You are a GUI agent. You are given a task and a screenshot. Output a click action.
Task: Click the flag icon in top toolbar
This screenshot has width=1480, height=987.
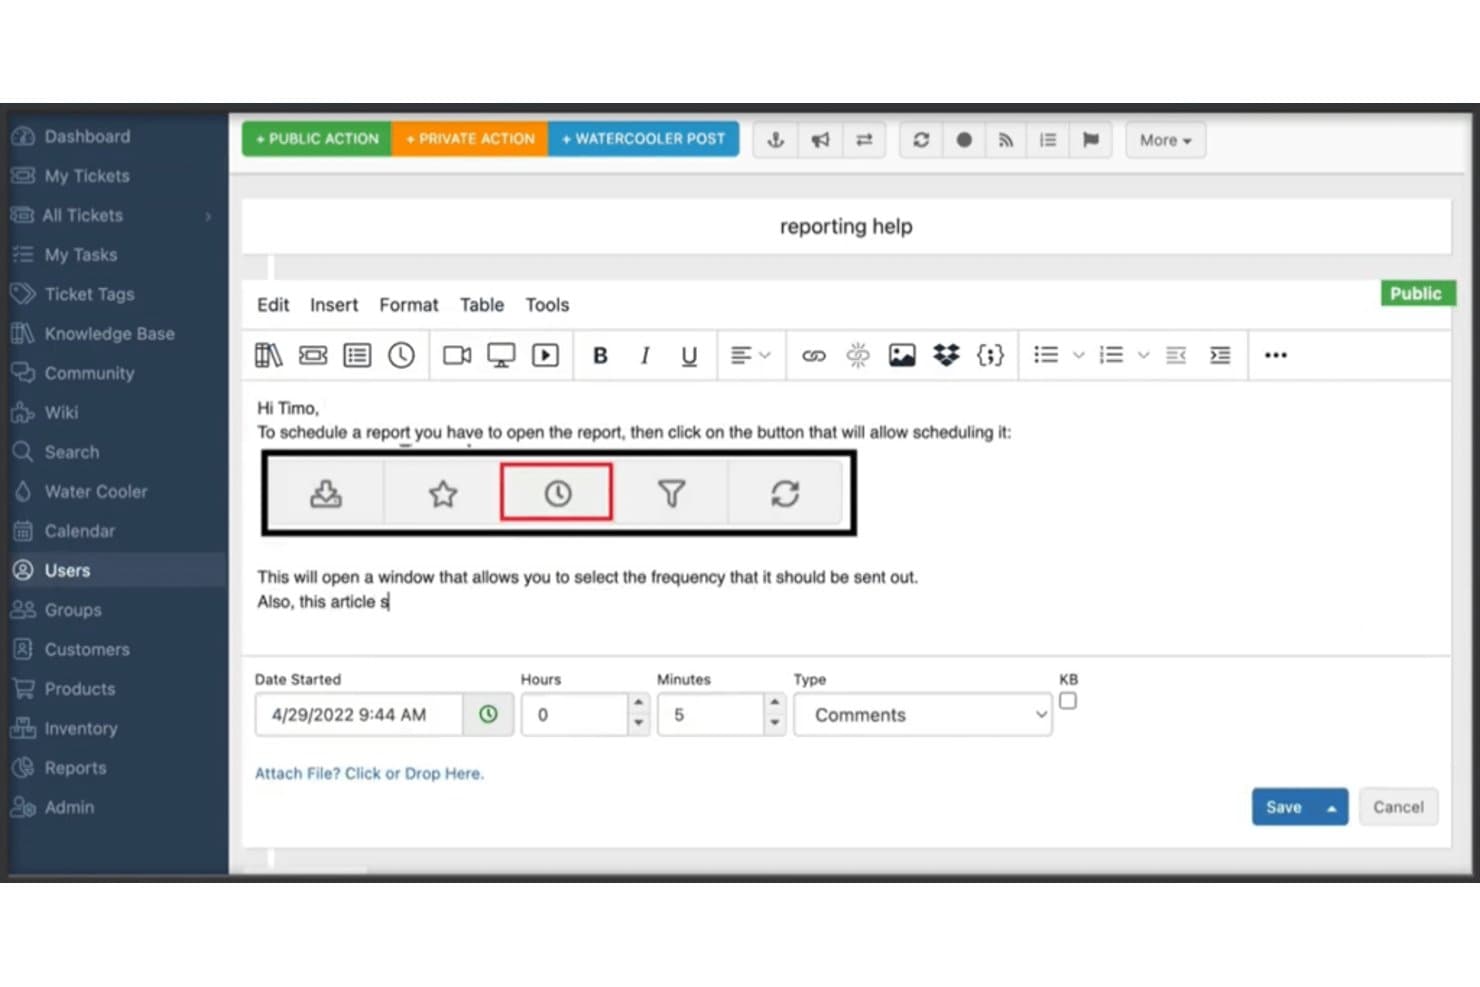1090,140
